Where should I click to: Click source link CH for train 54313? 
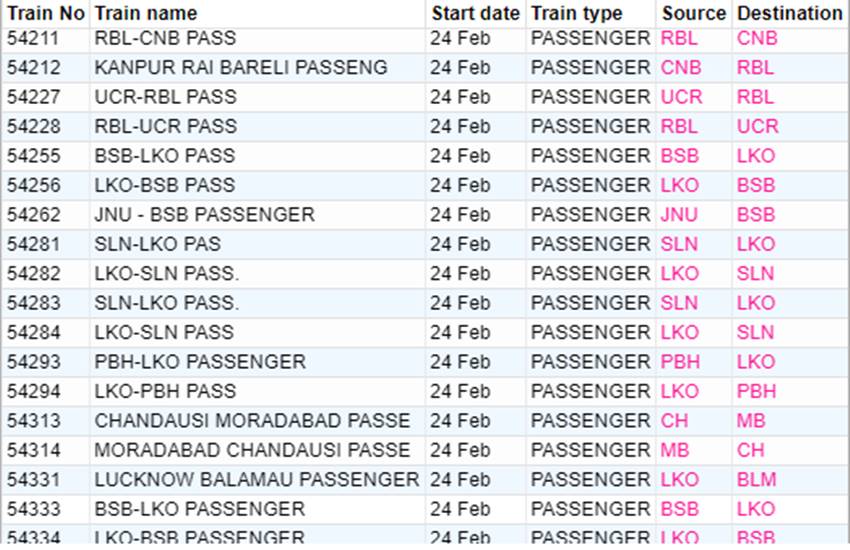coord(674,421)
